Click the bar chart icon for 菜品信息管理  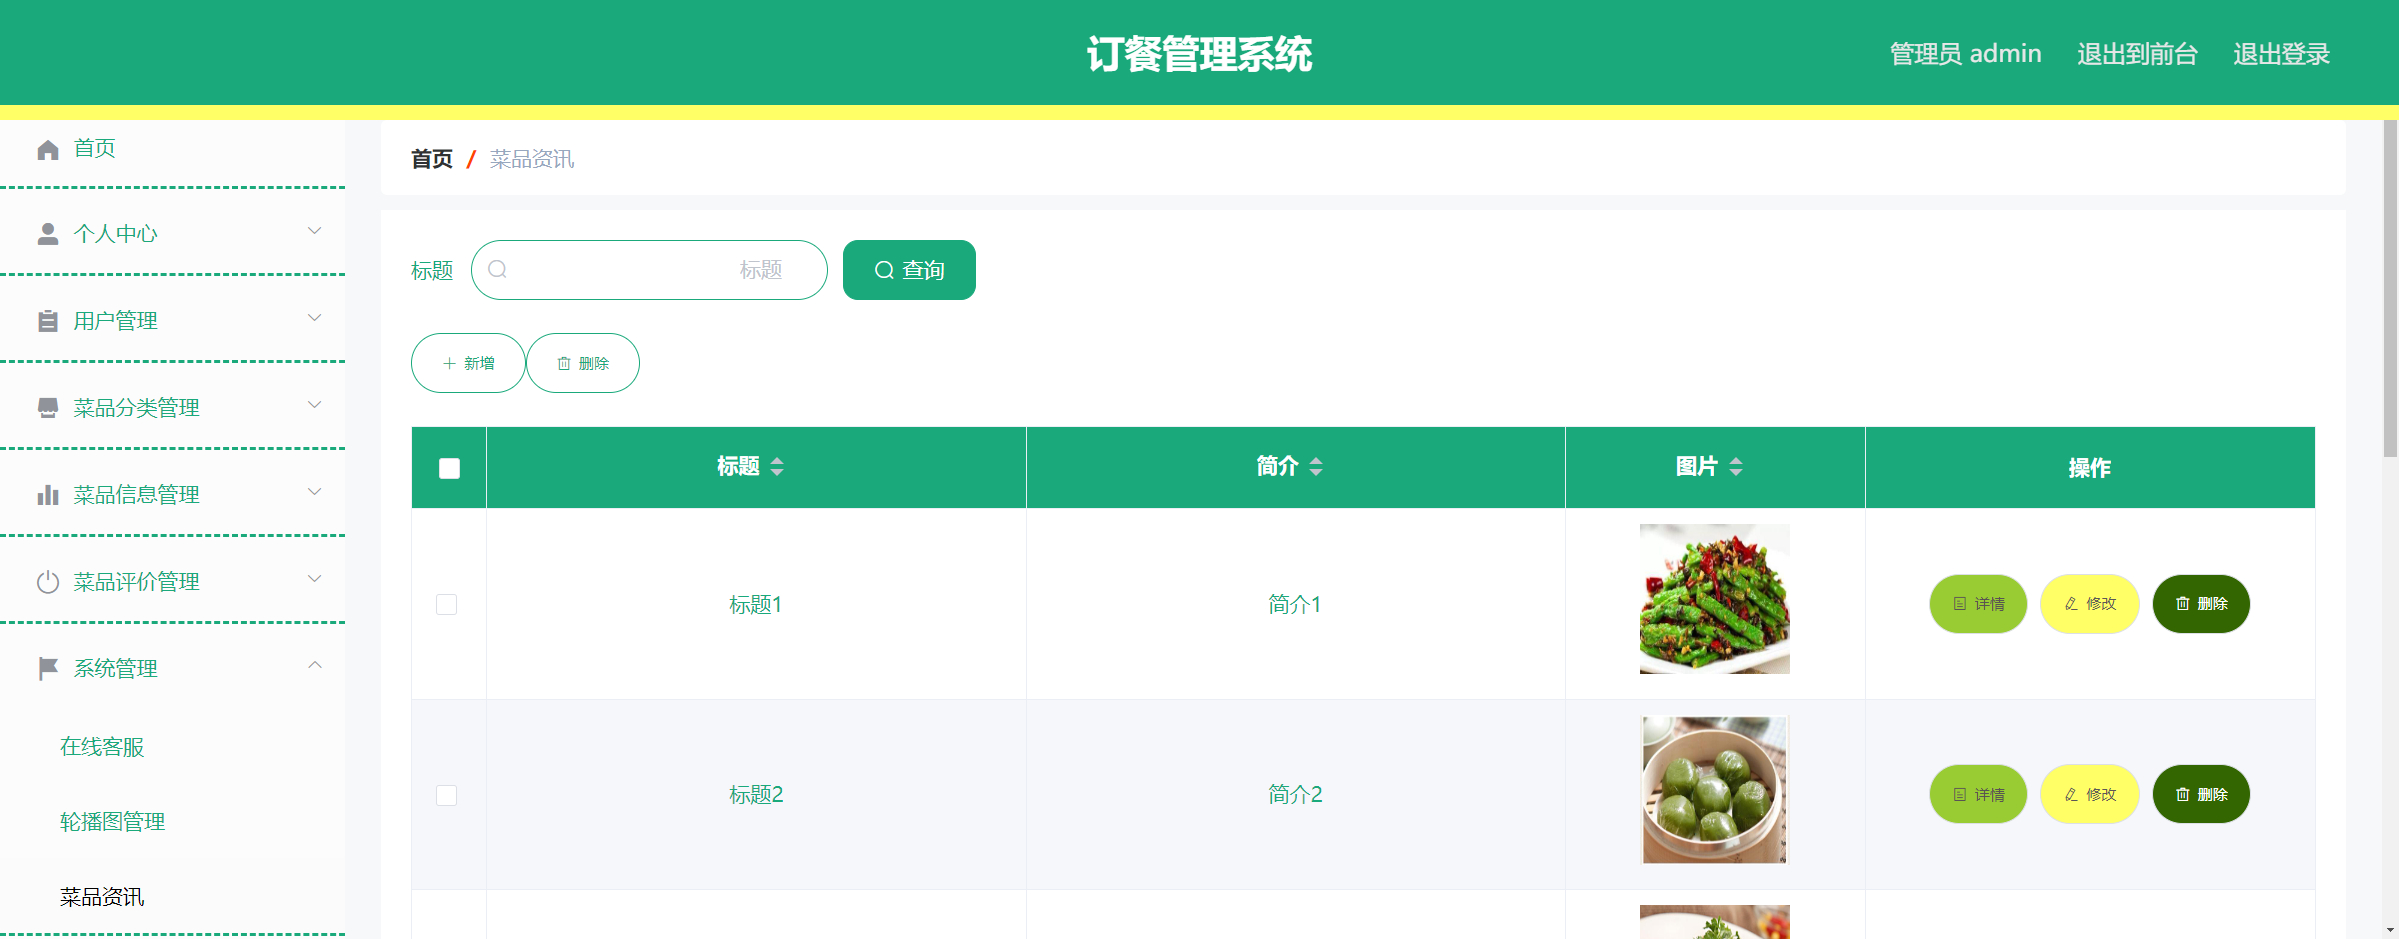[x=47, y=493]
